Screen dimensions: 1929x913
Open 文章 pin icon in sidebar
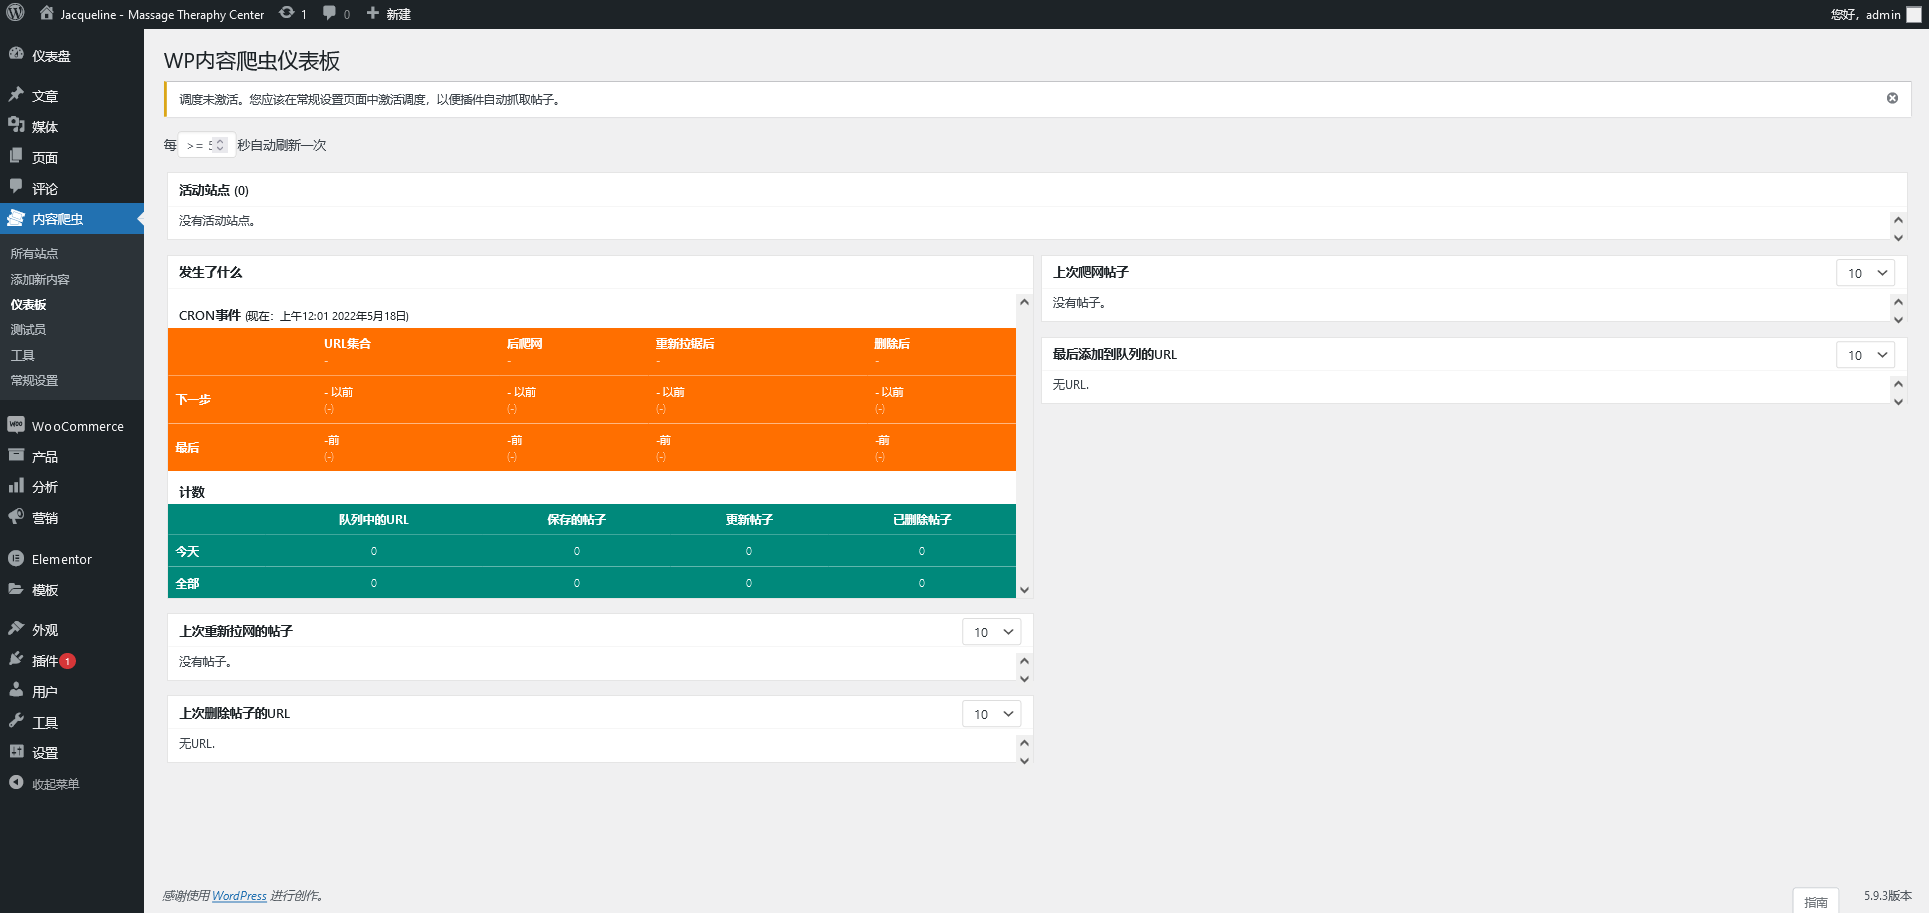pos(16,95)
